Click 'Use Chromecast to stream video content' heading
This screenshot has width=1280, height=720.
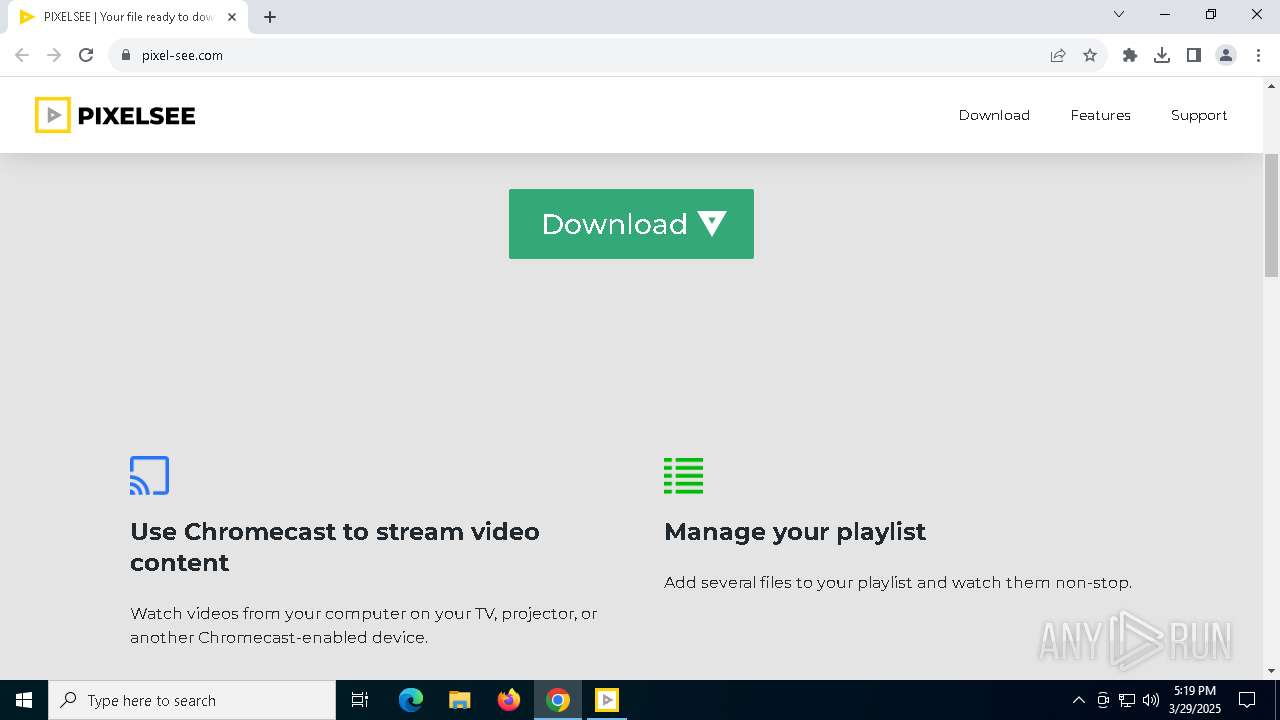(335, 547)
